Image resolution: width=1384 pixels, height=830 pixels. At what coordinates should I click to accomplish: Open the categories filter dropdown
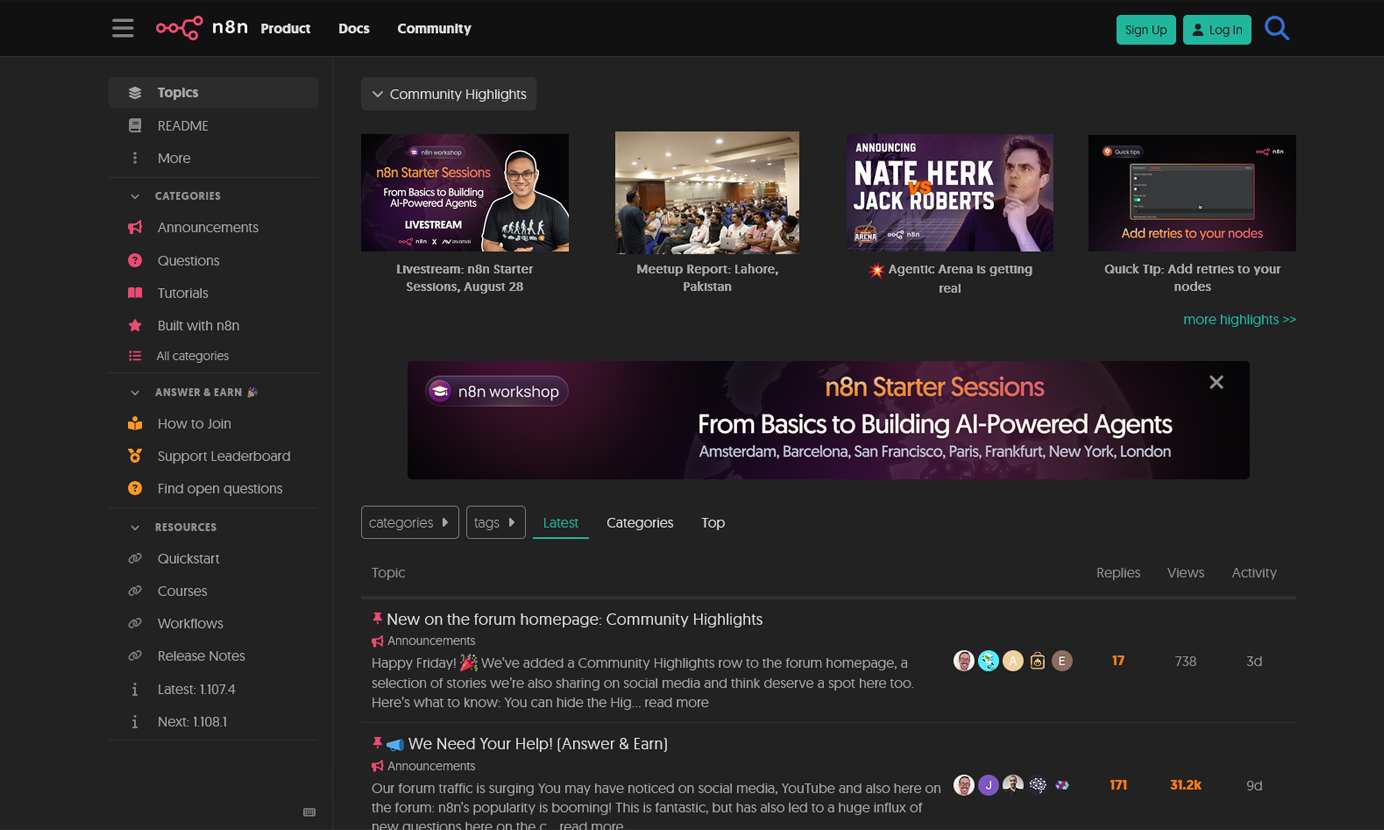(x=409, y=522)
